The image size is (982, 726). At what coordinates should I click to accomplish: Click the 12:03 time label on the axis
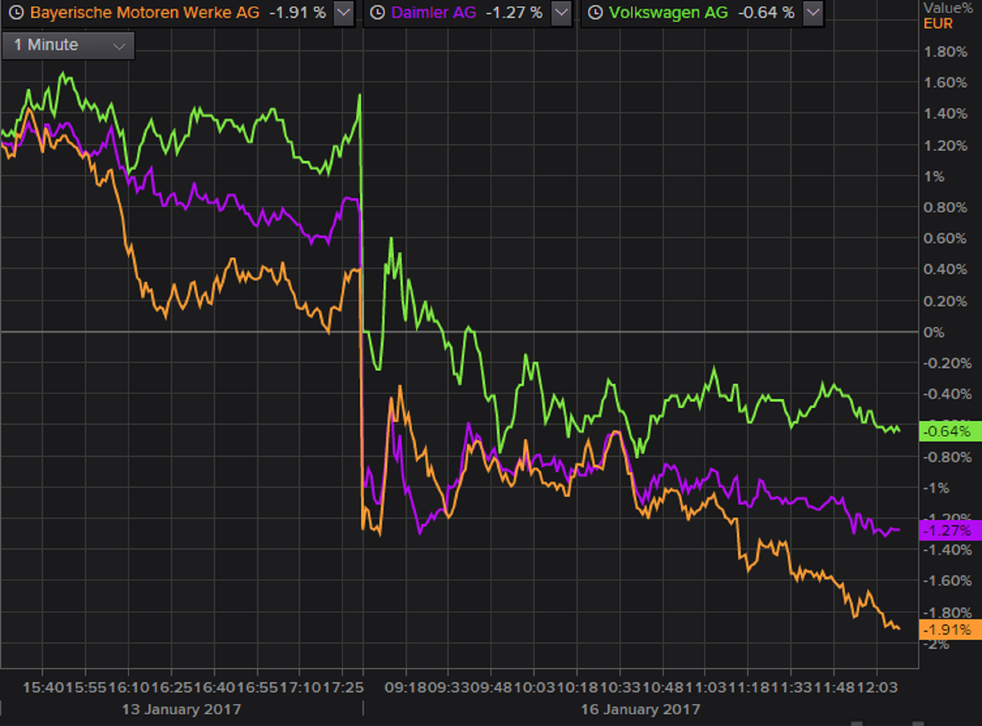(878, 690)
